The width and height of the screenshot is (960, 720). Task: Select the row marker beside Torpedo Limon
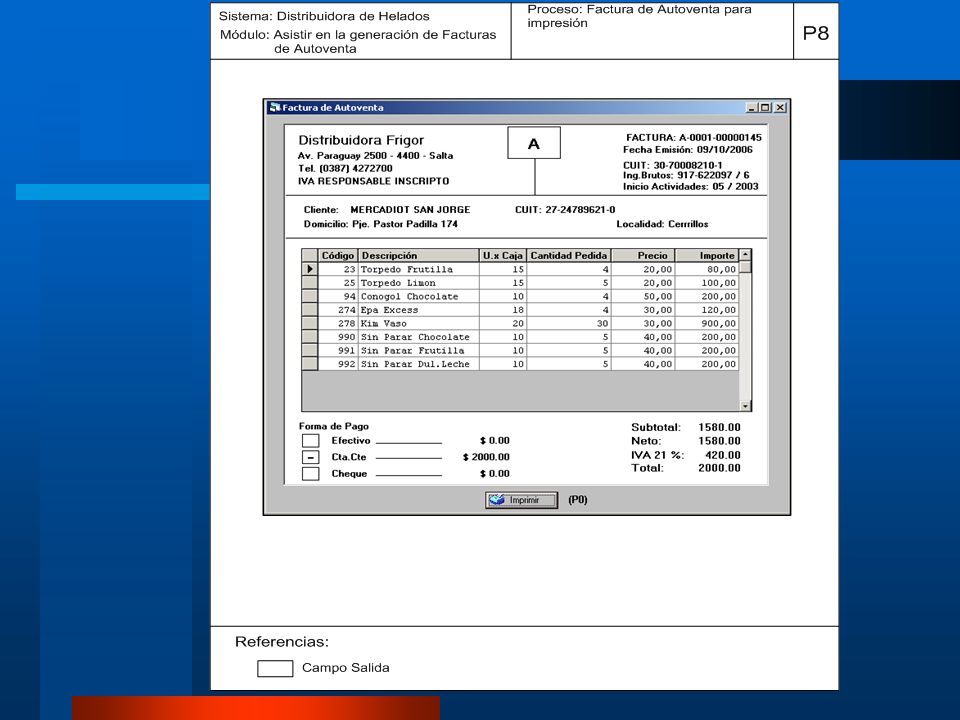coord(310,283)
